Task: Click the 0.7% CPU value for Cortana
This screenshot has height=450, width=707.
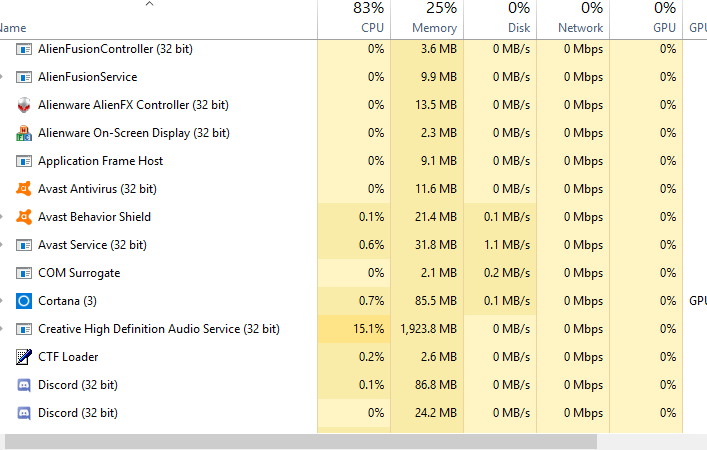Action: click(x=372, y=301)
